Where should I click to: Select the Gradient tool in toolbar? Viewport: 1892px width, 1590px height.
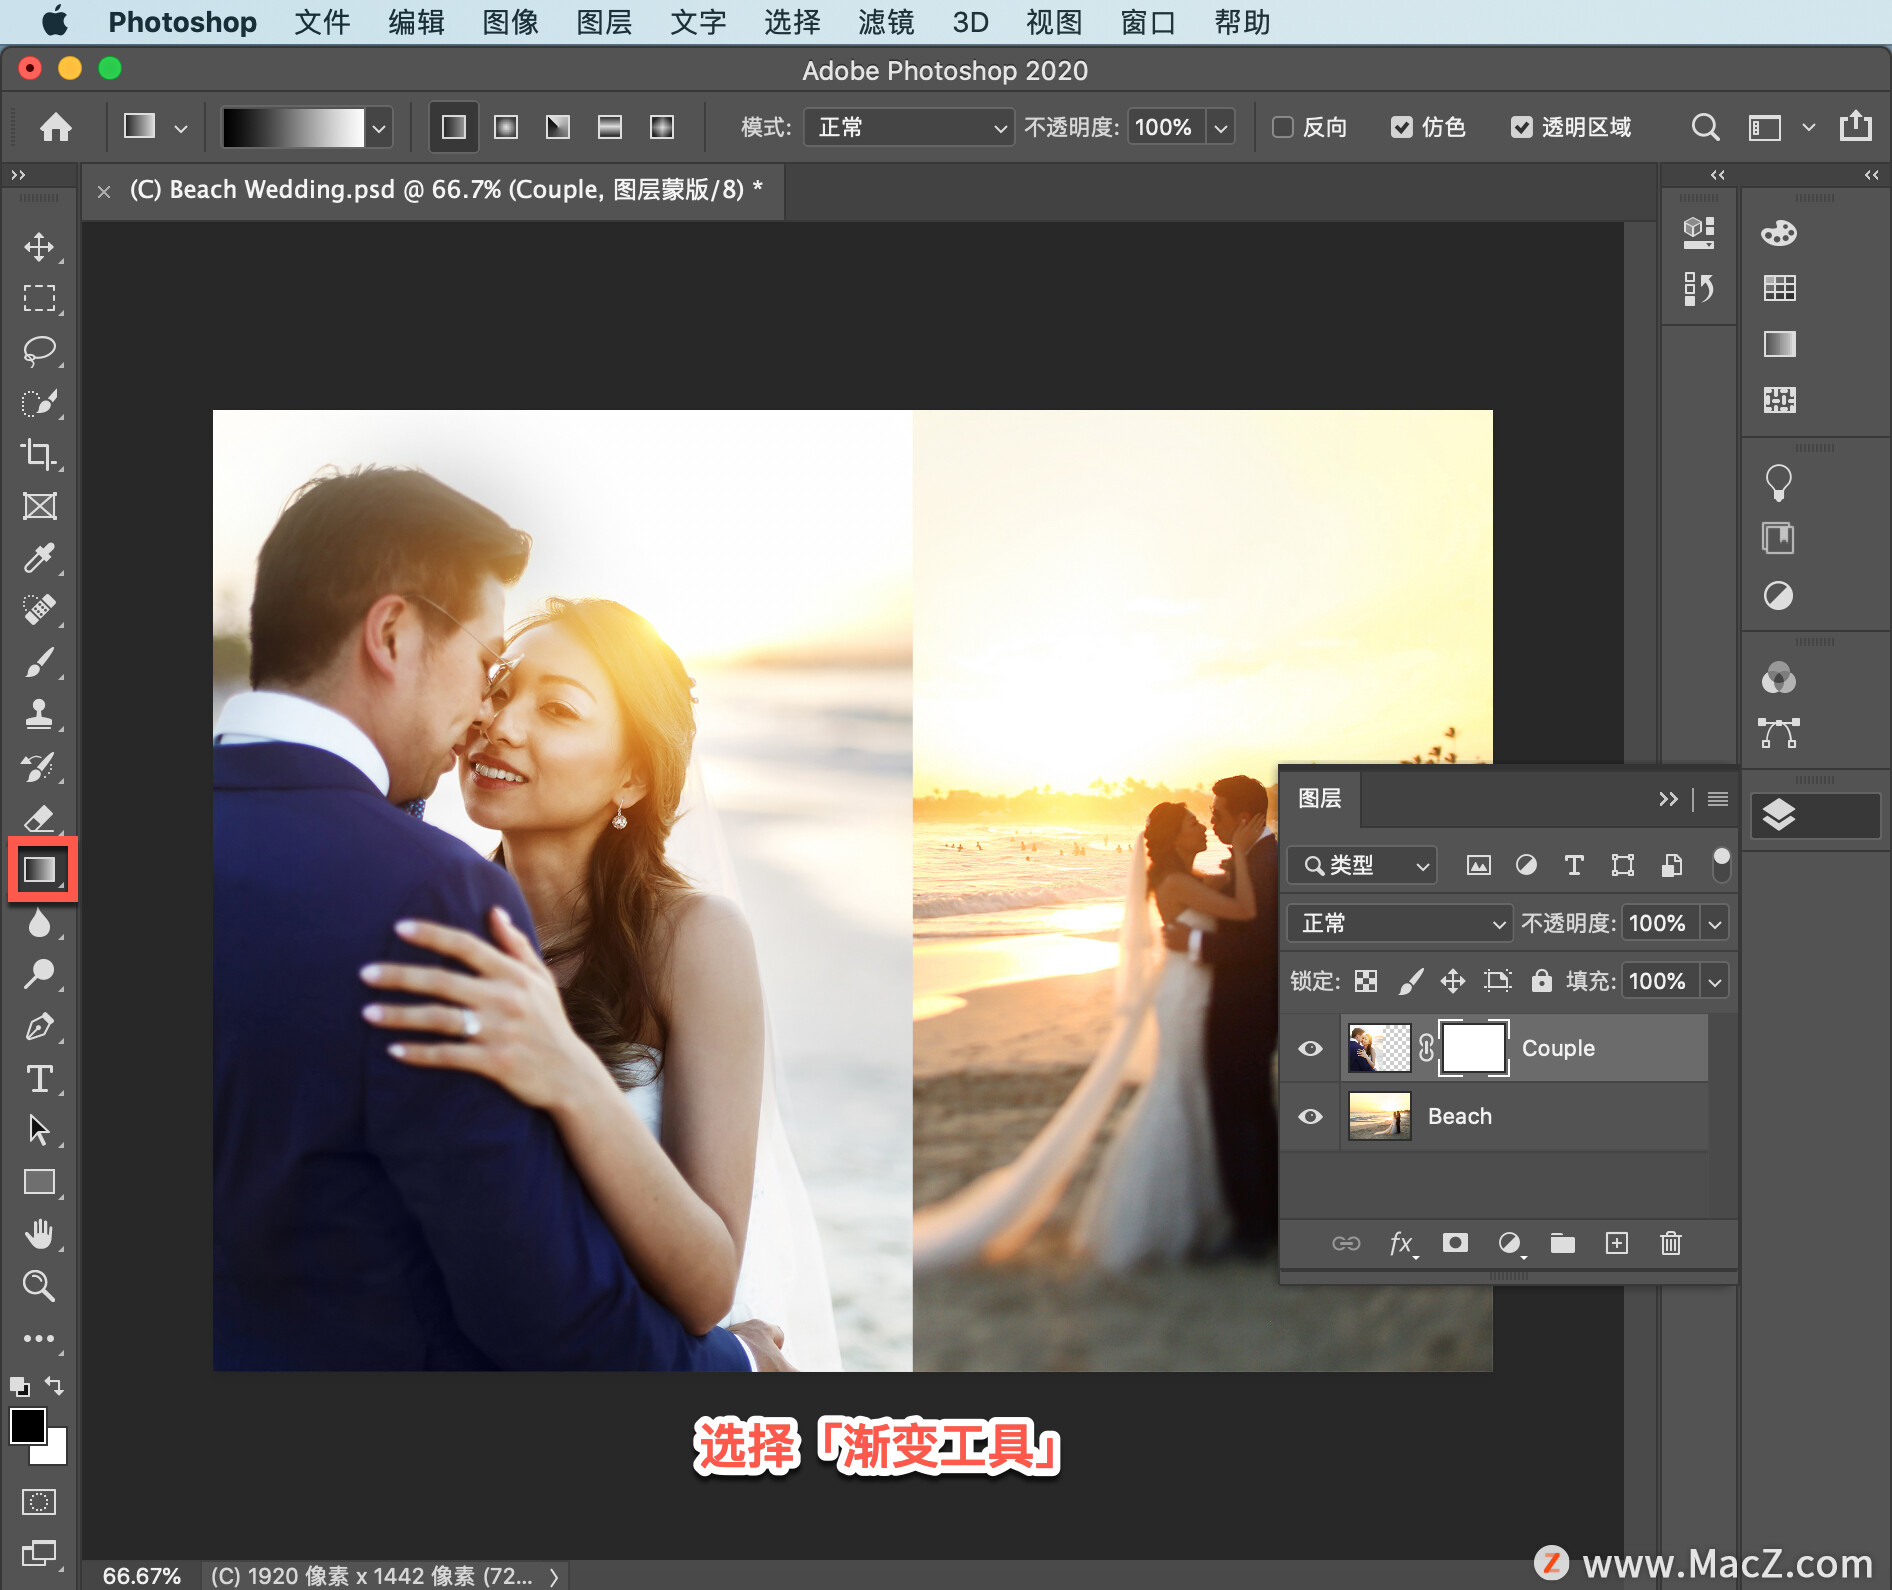[x=40, y=870]
